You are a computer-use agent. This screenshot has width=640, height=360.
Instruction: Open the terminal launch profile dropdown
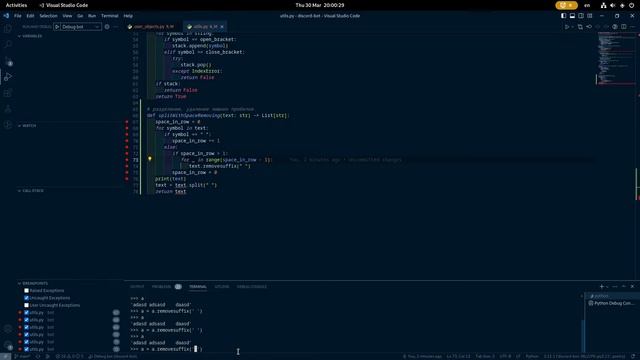[607, 287]
